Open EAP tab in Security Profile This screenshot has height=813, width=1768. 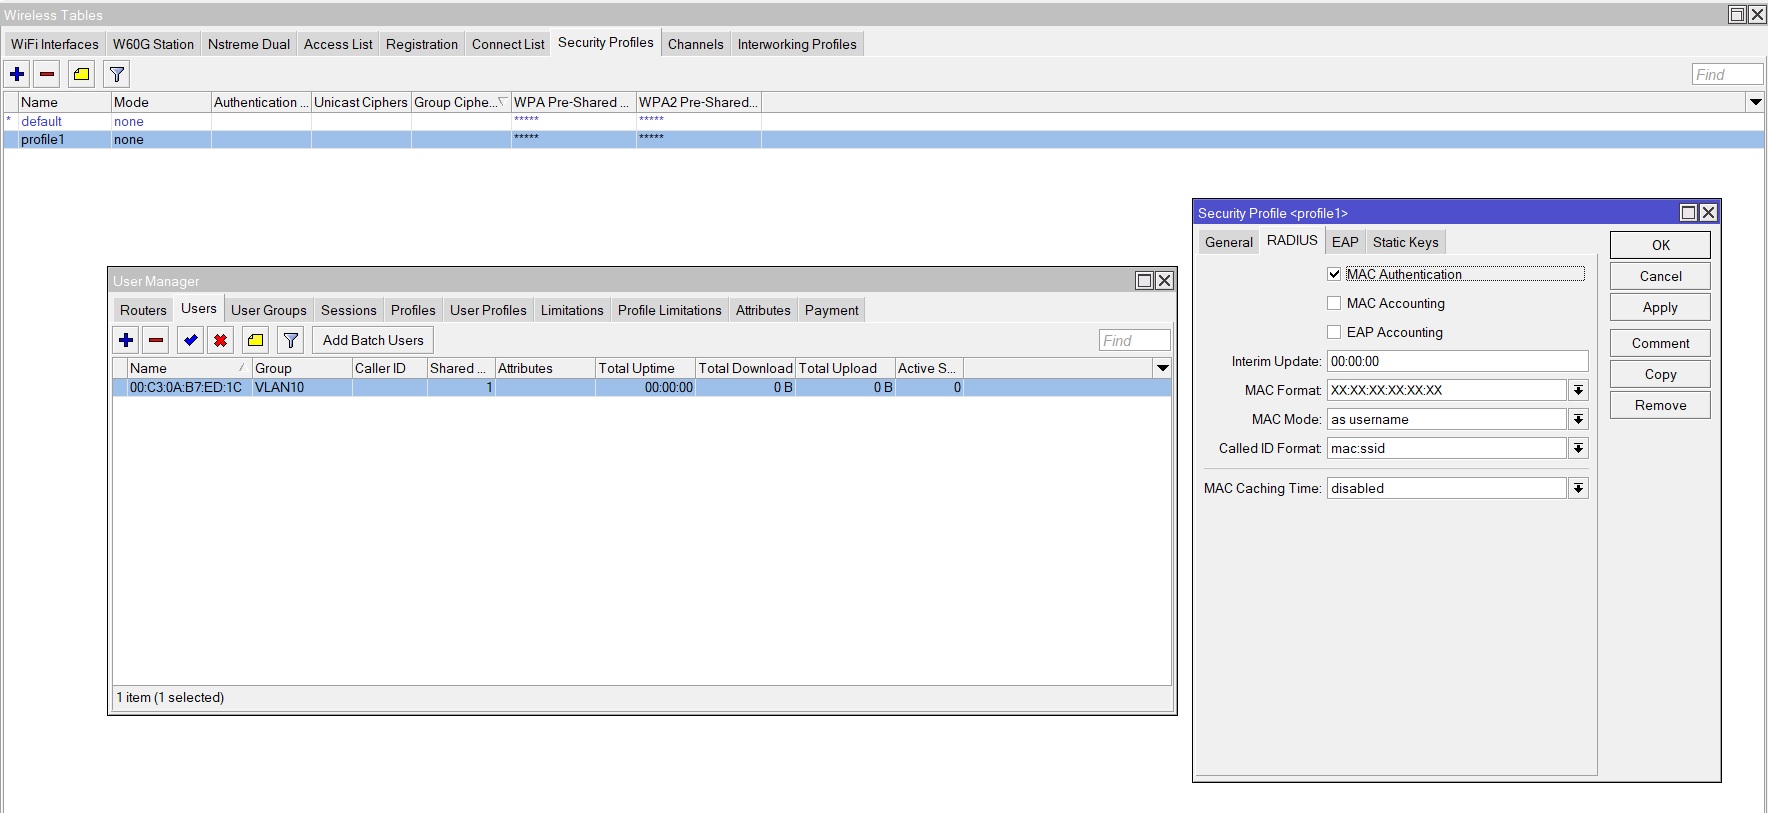pos(1345,242)
